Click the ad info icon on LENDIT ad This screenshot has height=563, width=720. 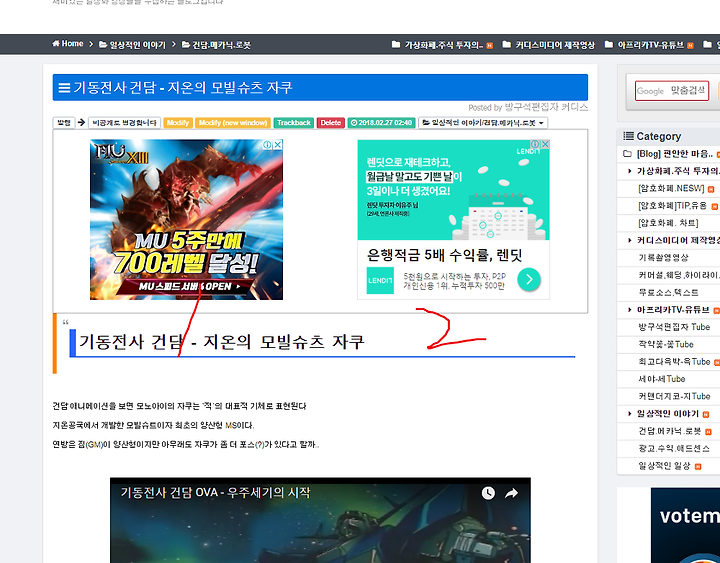pyautogui.click(x=534, y=144)
